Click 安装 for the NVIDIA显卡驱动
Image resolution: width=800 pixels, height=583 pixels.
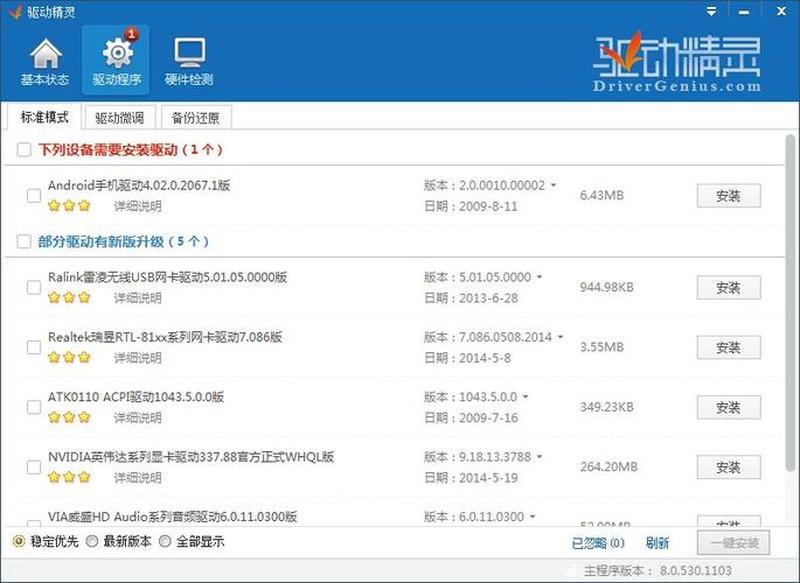coord(729,467)
